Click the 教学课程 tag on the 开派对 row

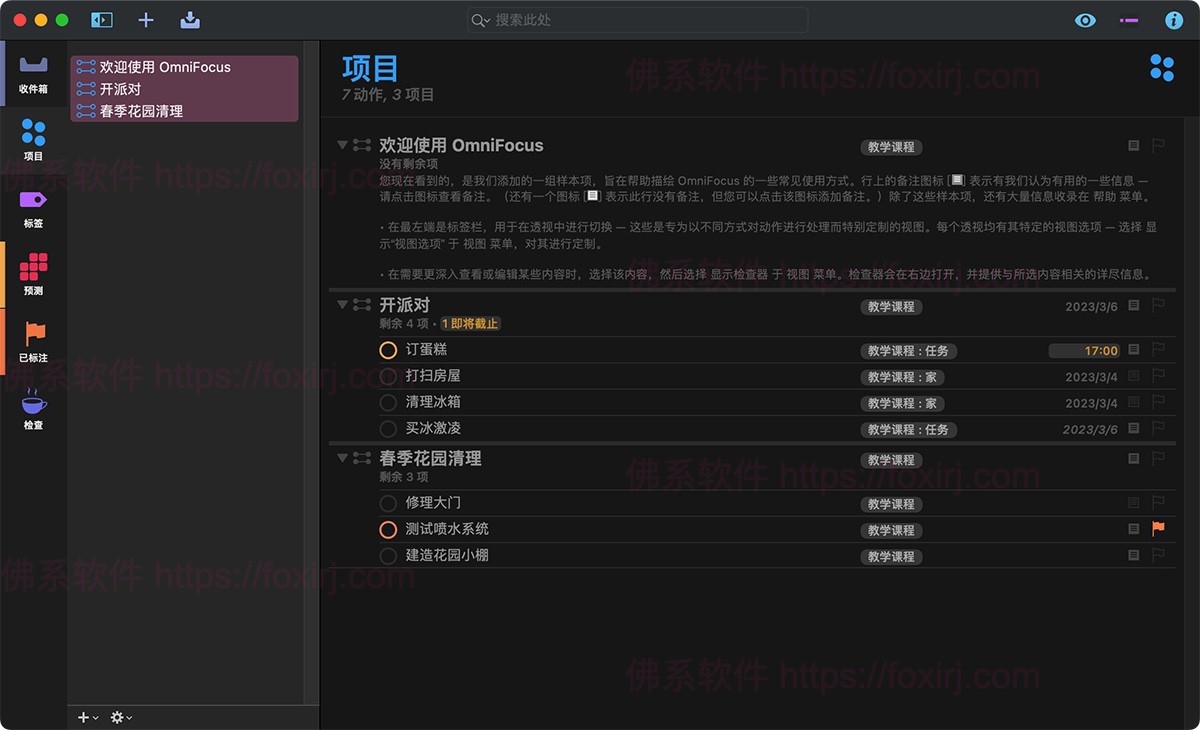(x=891, y=307)
